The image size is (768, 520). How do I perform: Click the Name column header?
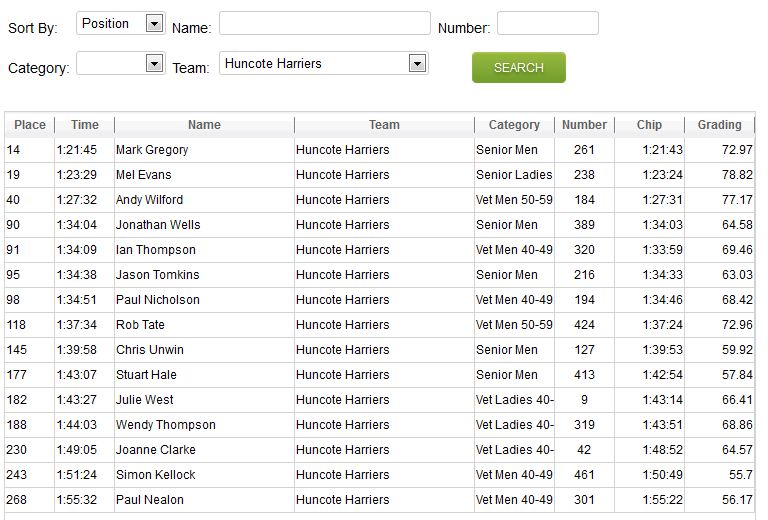coord(204,125)
